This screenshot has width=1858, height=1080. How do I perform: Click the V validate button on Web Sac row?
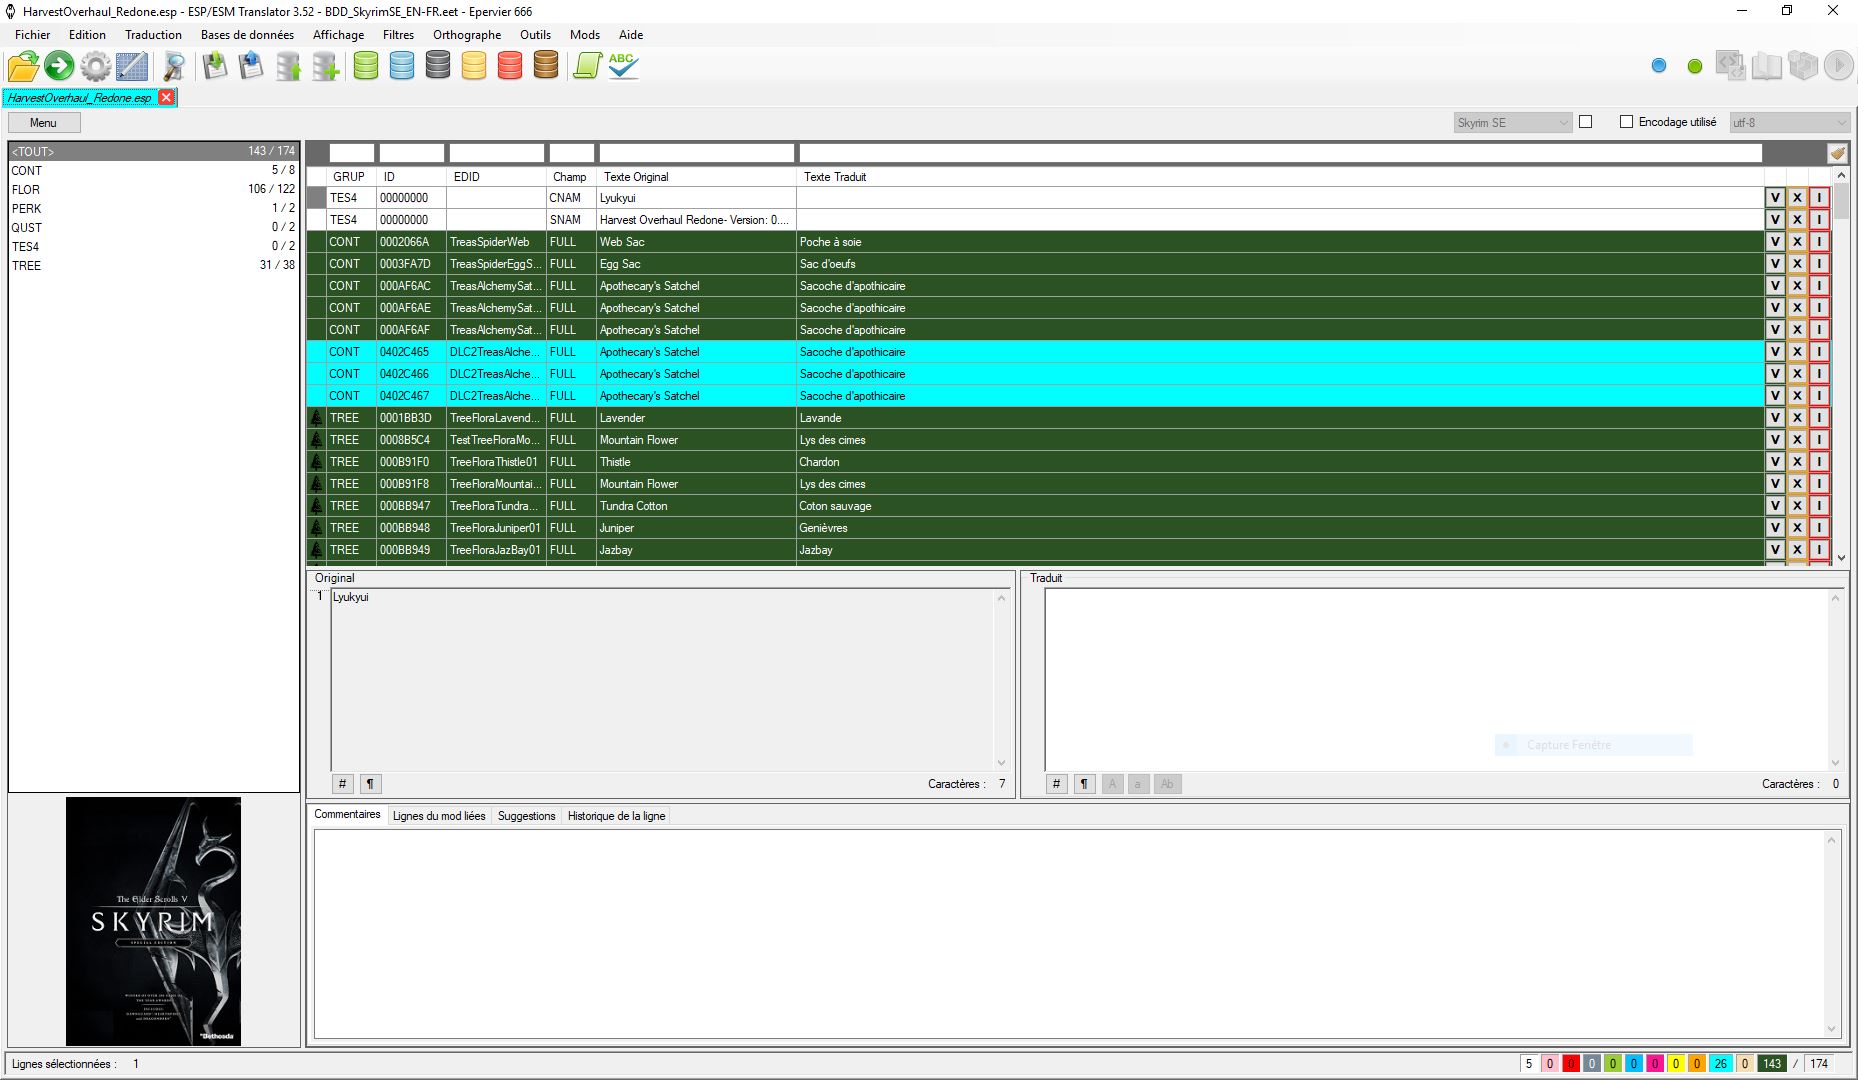point(1775,242)
